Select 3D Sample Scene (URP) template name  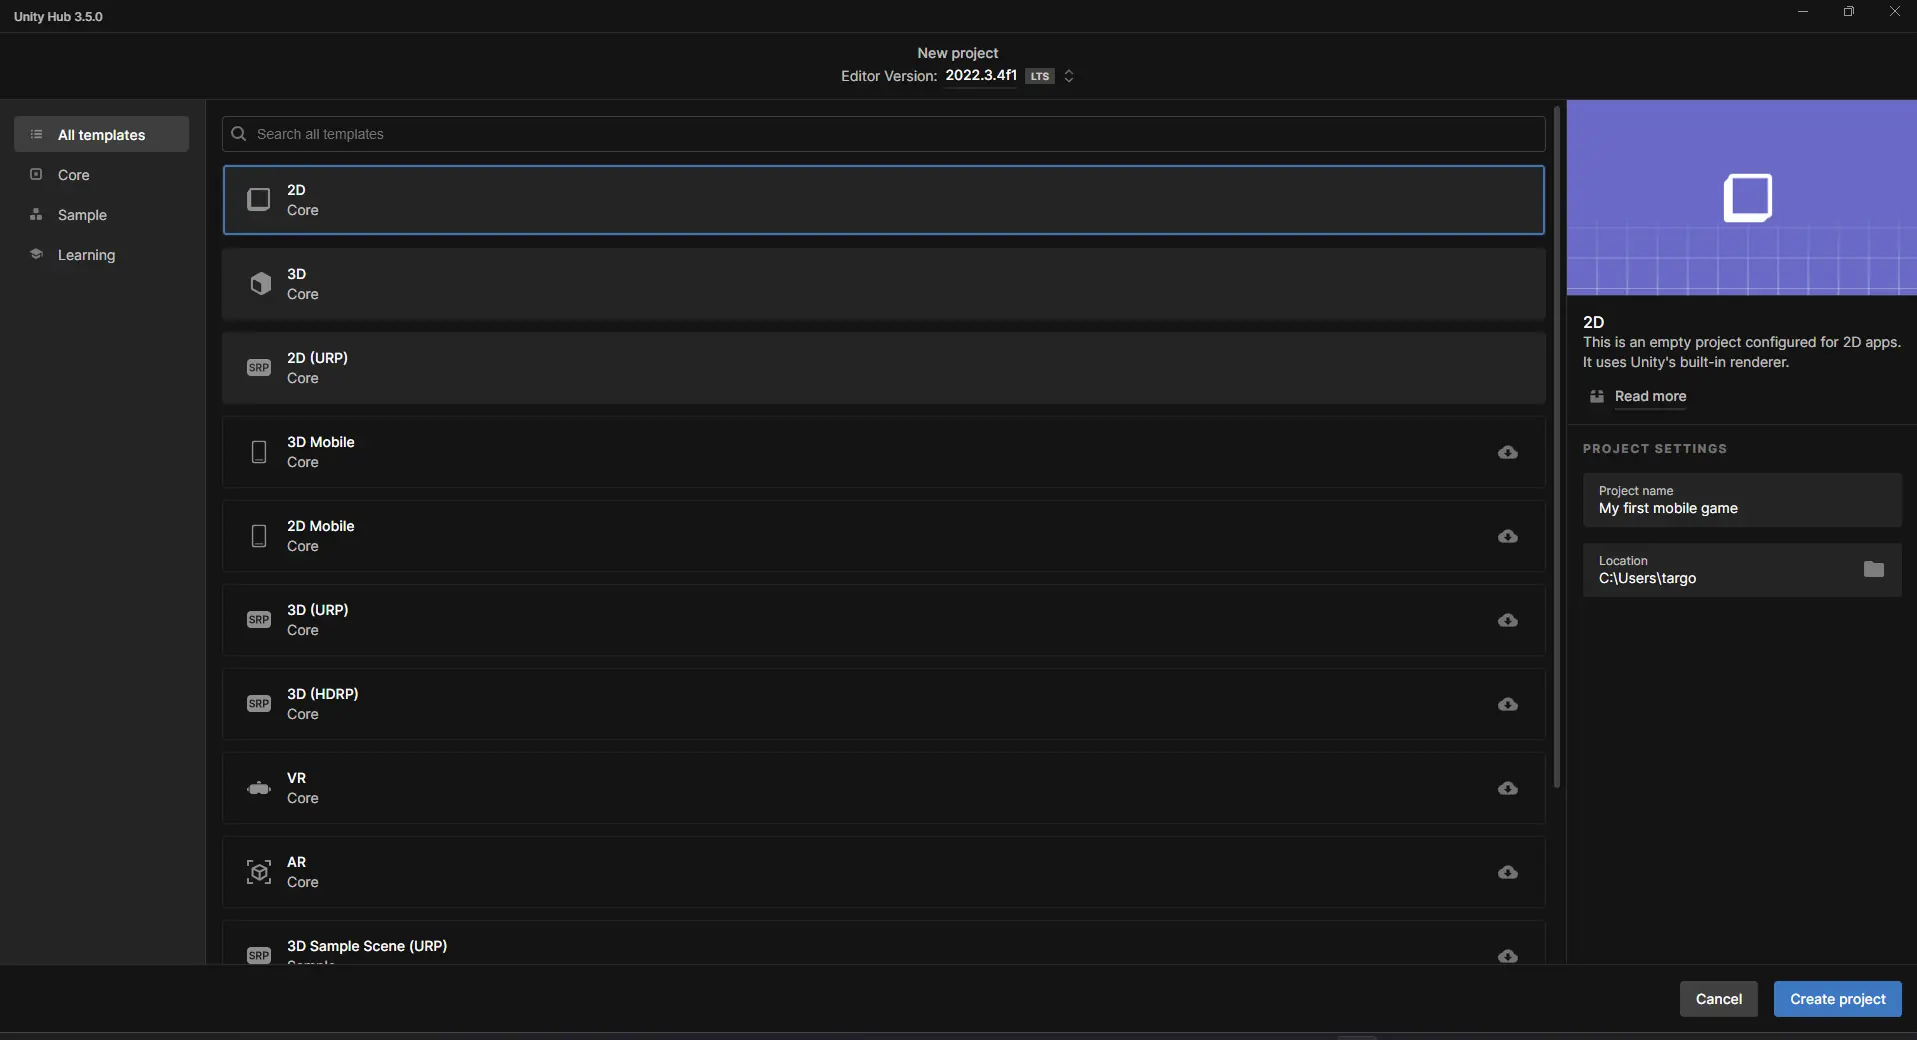click(366, 946)
